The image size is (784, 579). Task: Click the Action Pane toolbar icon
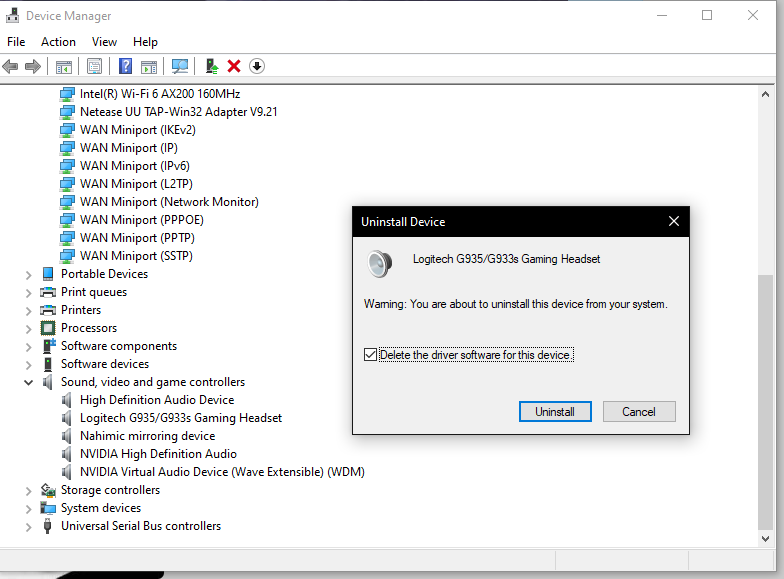click(x=149, y=66)
